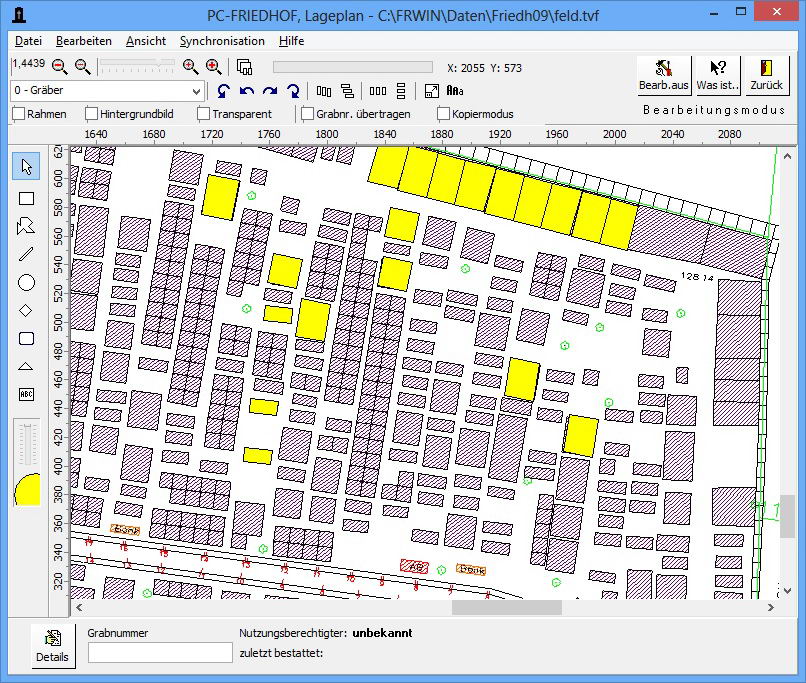Toggle the Hintergrundbild checkbox
Viewport: 806px width, 683px height.
coord(92,114)
